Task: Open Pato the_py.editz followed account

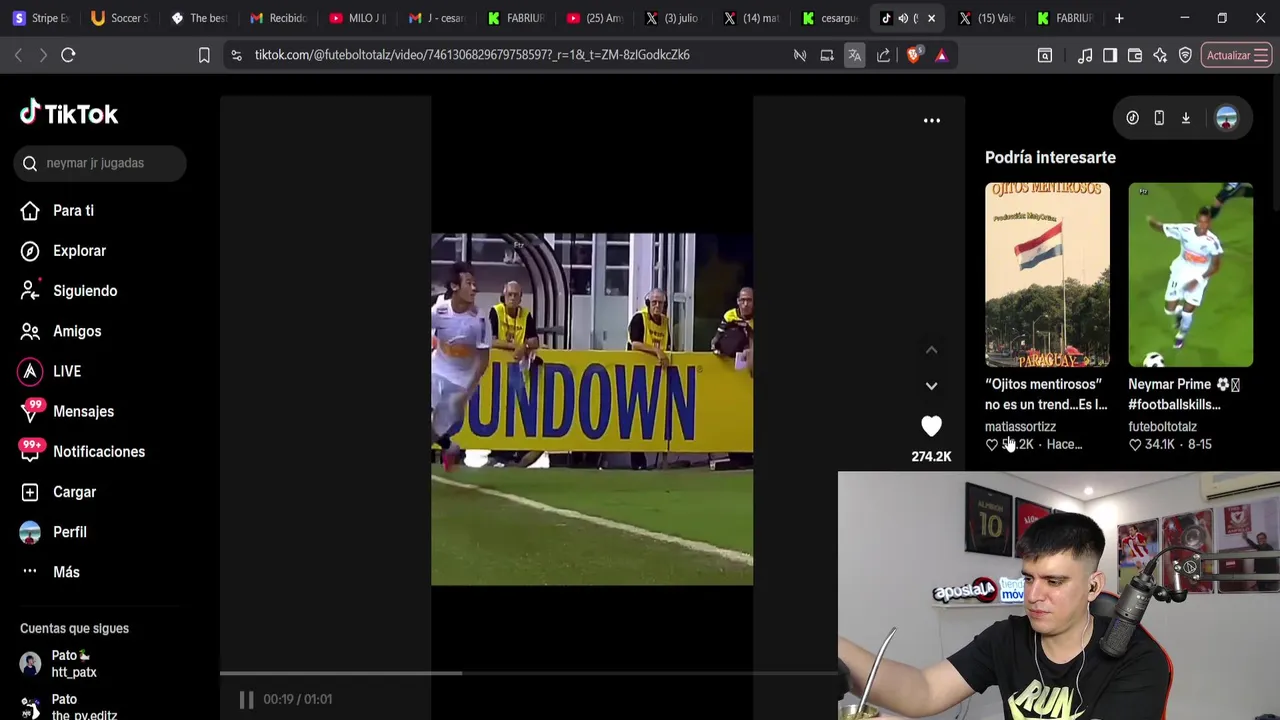Action: (70, 707)
